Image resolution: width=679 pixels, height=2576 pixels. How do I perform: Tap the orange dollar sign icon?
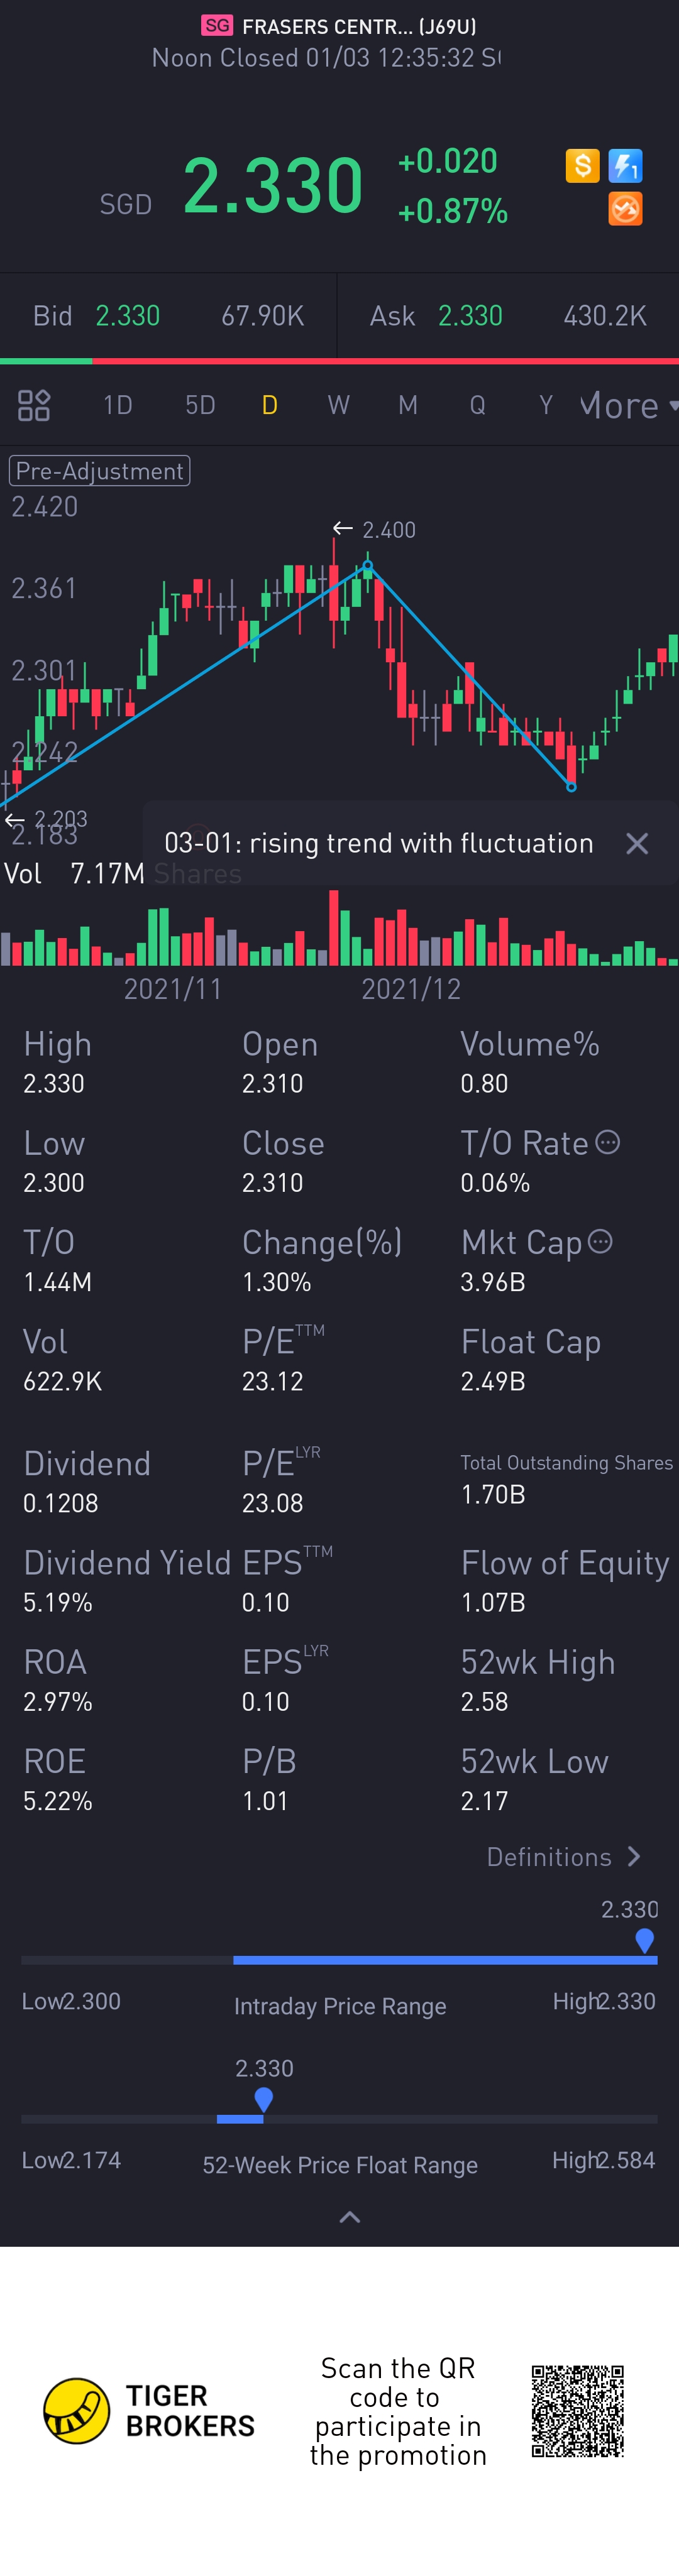click(x=582, y=165)
